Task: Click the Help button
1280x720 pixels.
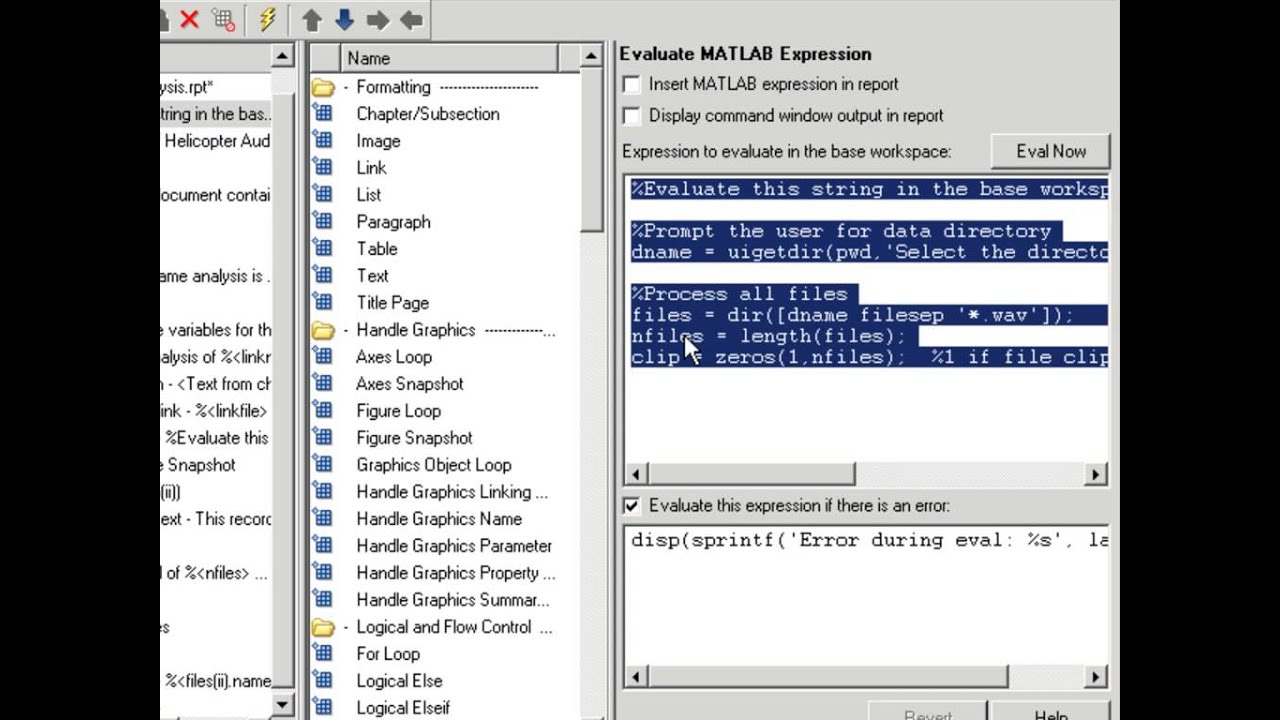Action: coord(1050,714)
